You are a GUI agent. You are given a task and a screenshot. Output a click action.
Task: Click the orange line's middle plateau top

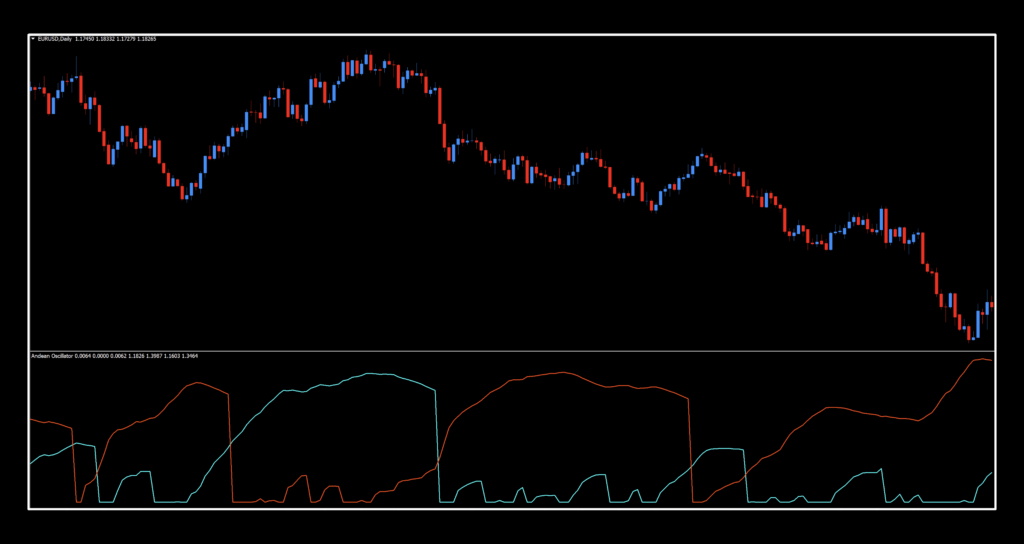pos(560,372)
